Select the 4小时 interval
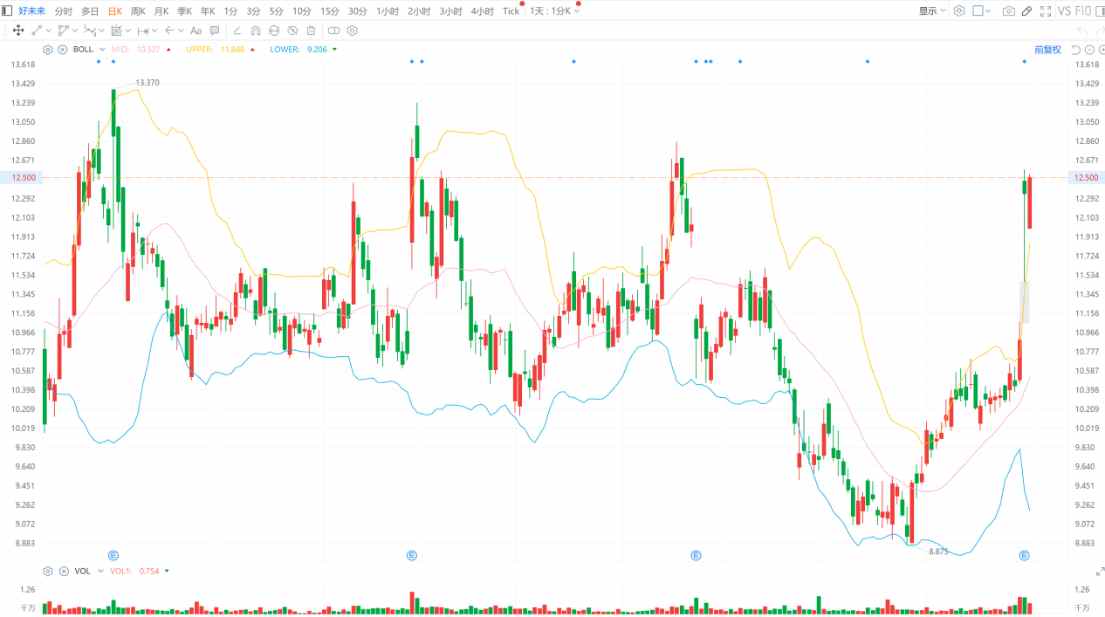This screenshot has width=1105, height=617. point(482,11)
